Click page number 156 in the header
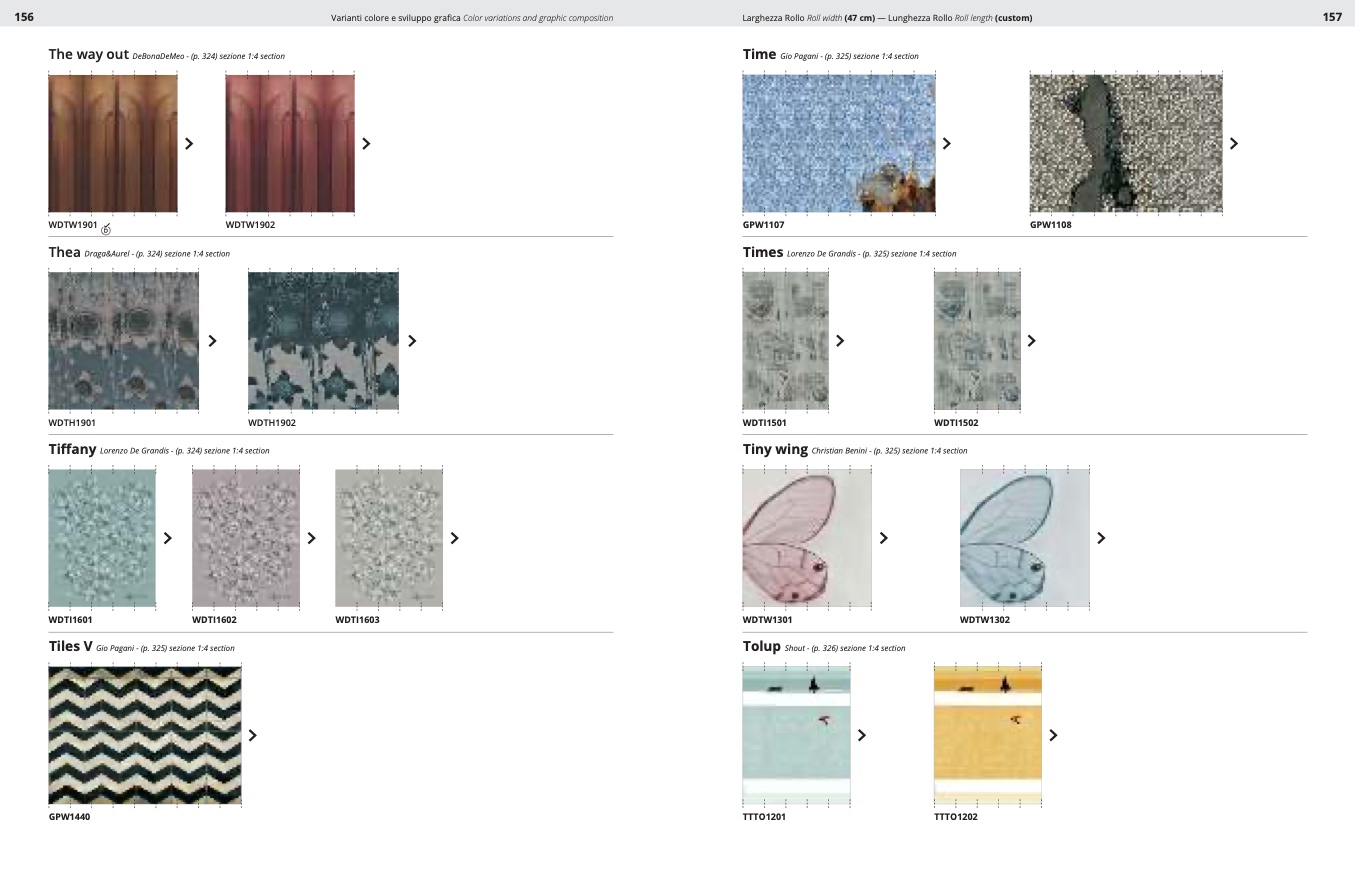 (x=24, y=17)
